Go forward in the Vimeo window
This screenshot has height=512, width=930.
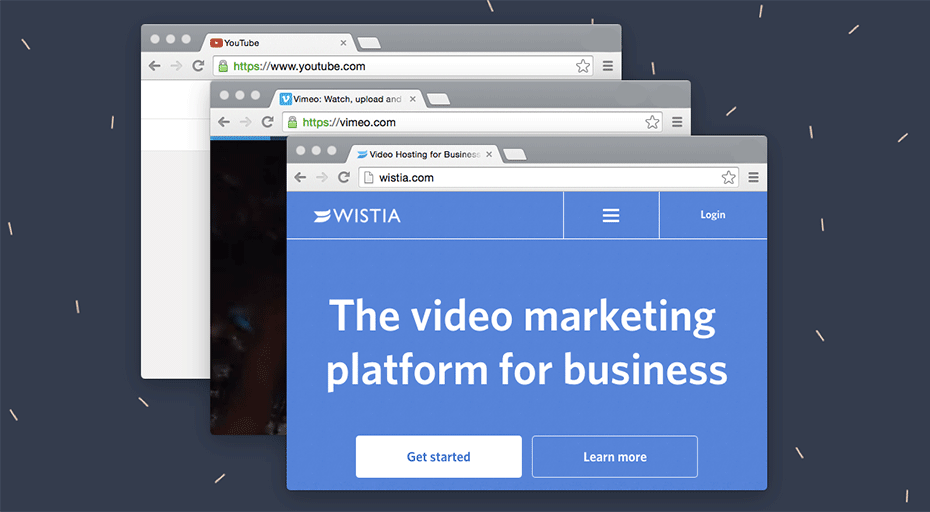(x=246, y=122)
